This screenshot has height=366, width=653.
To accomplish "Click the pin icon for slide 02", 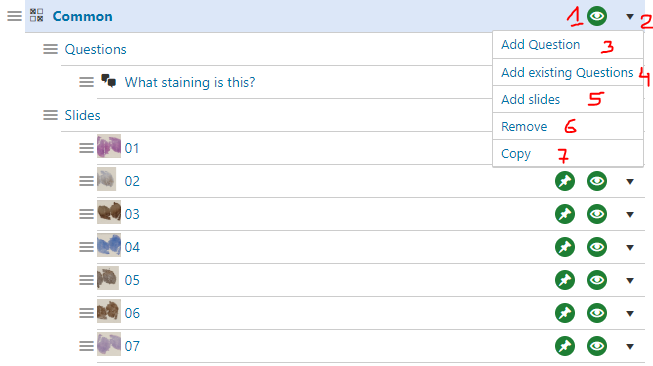I will [x=565, y=181].
